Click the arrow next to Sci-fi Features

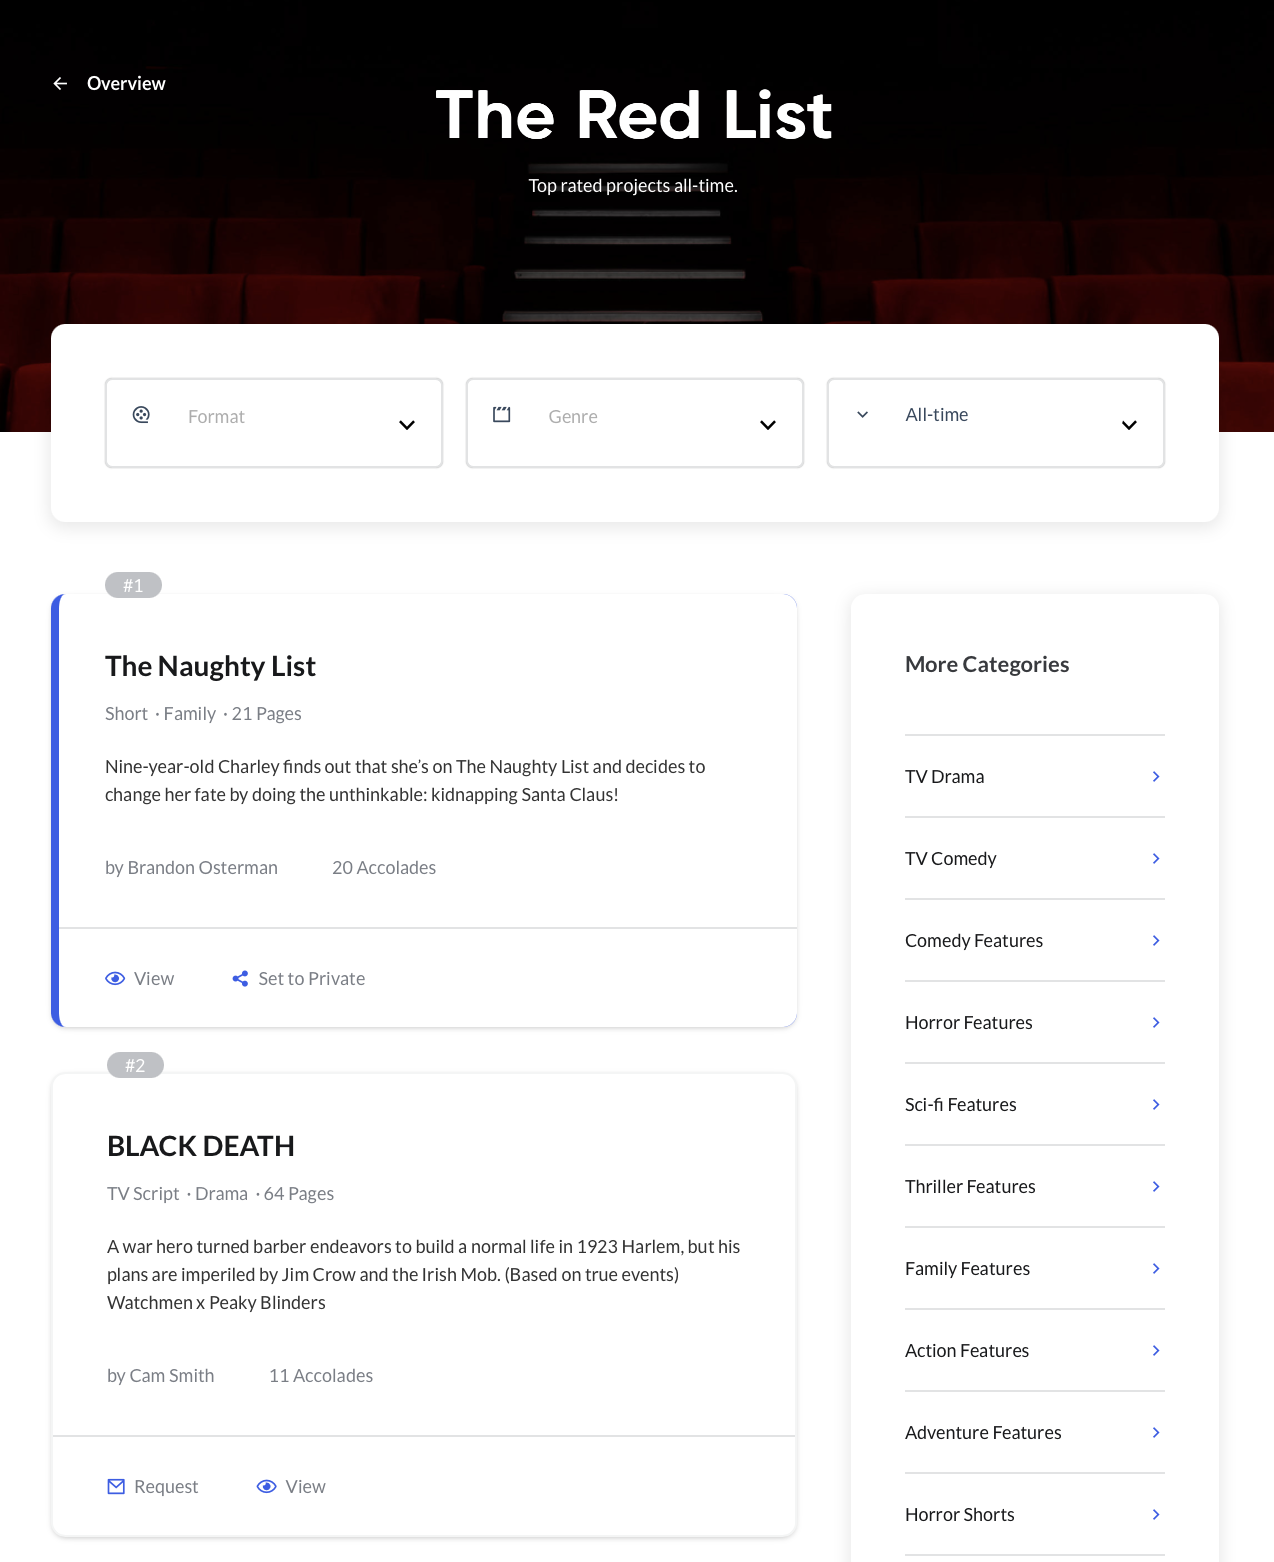(1156, 1105)
